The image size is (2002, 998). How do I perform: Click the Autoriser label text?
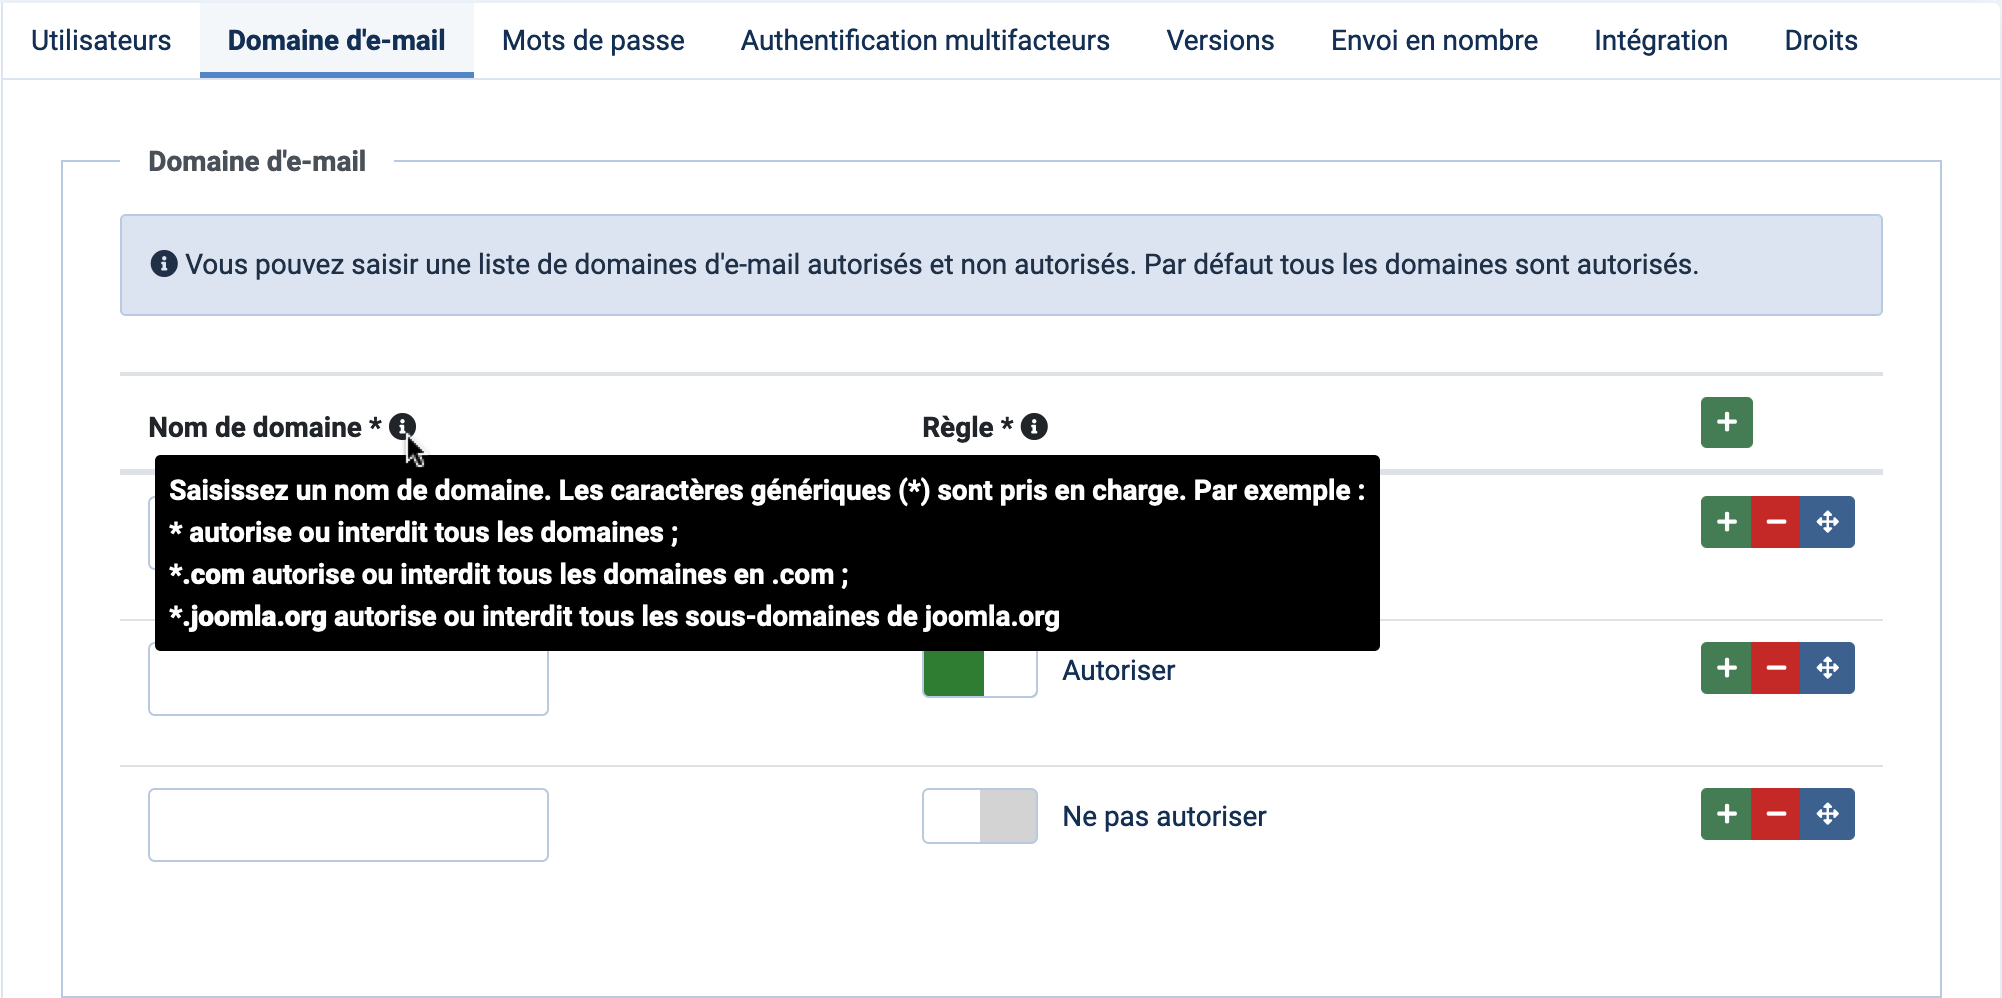[x=1118, y=670]
